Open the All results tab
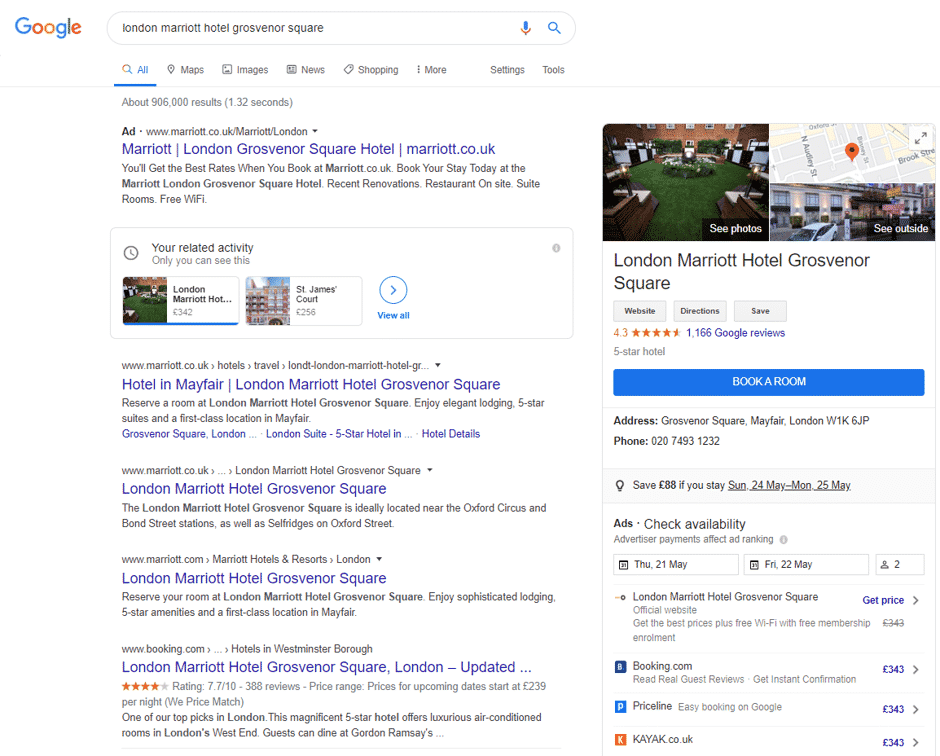Viewport: 940px width, 756px height. 135,70
